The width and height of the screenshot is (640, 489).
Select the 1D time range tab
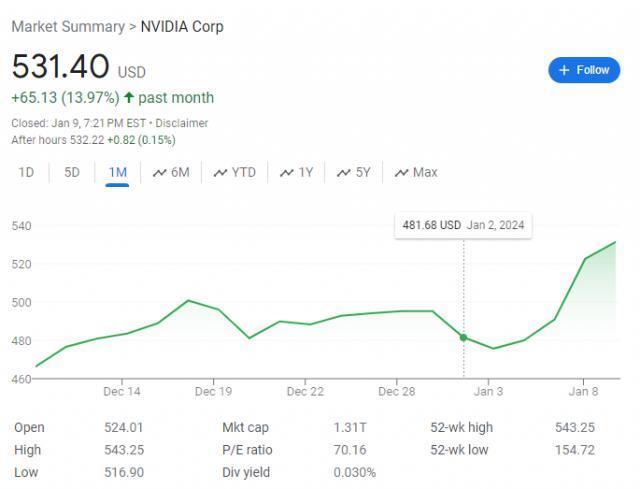[x=26, y=172]
